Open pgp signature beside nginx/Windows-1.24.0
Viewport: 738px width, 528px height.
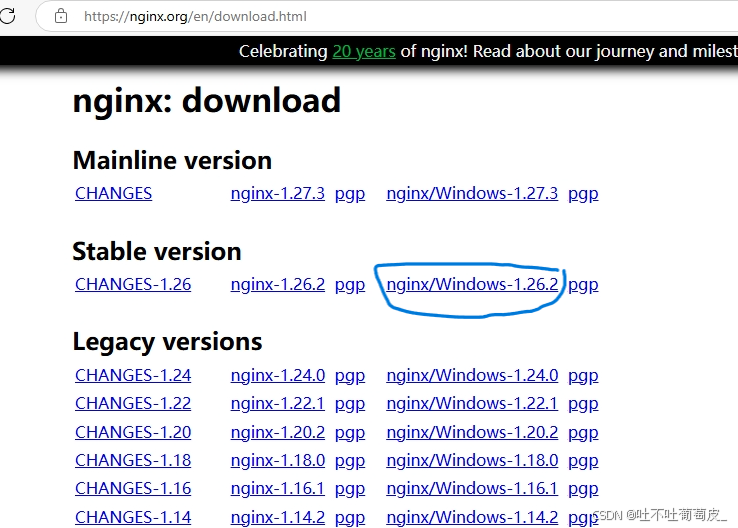pyautogui.click(x=583, y=376)
